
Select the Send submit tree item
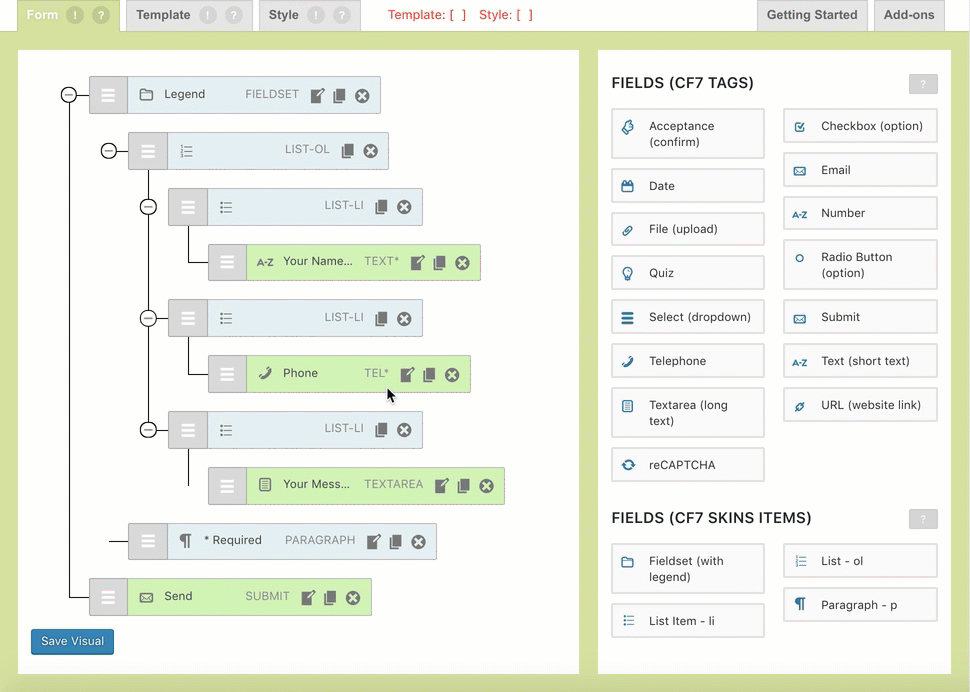tap(200, 597)
